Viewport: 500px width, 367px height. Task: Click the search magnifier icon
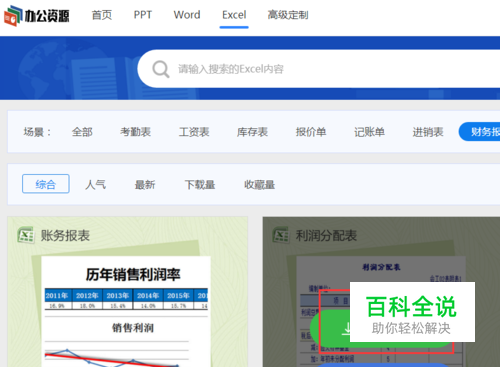point(161,69)
